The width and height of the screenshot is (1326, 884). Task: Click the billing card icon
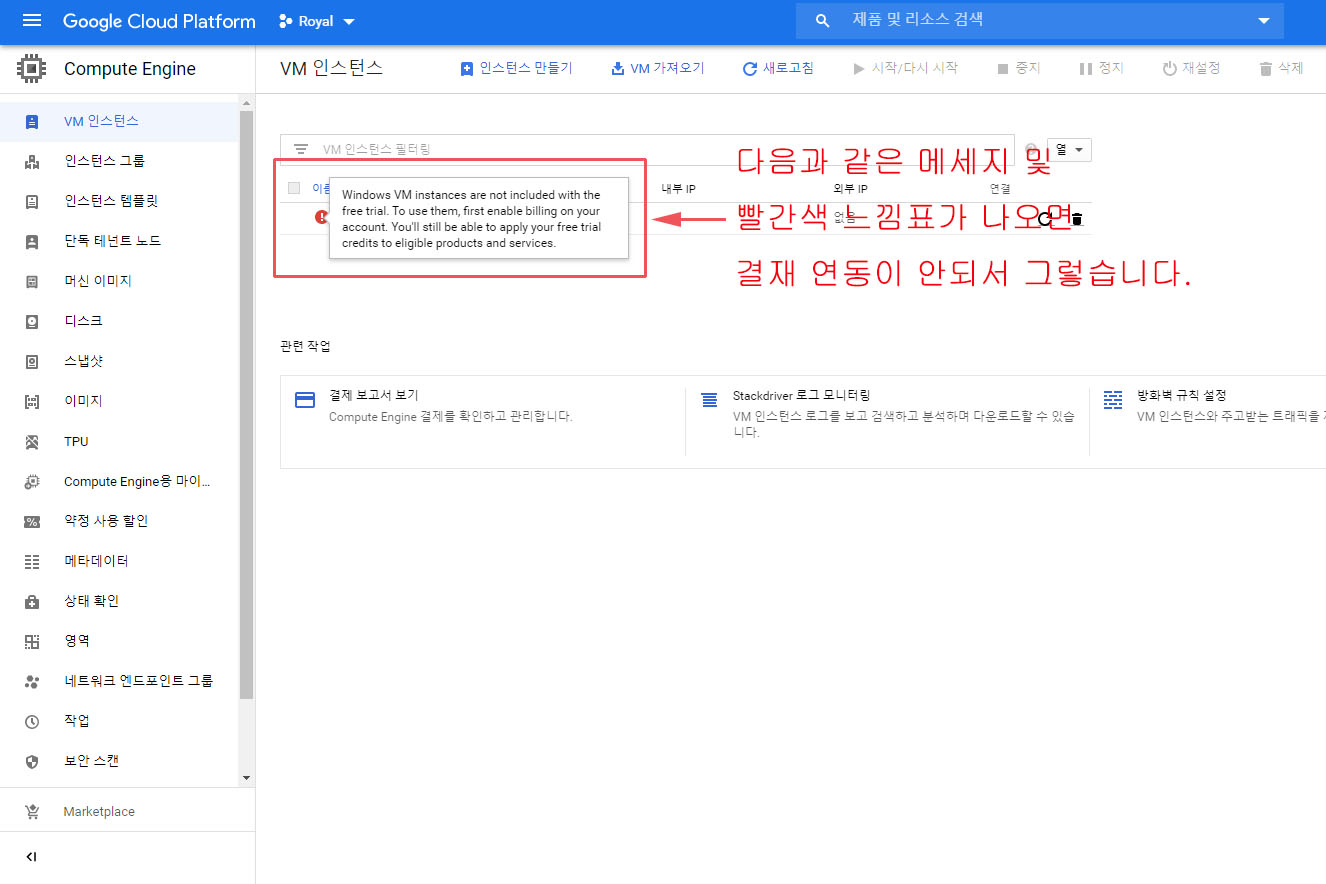click(x=305, y=400)
